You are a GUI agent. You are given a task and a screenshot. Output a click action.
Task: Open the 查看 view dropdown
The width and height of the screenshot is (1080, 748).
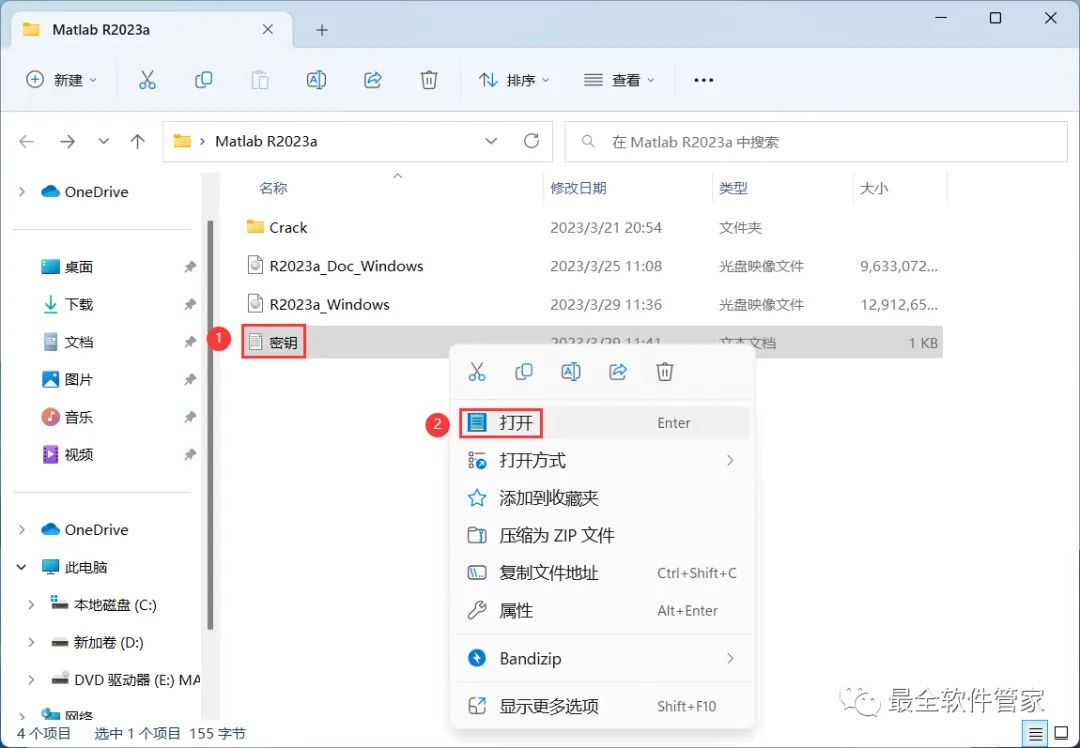click(x=619, y=80)
